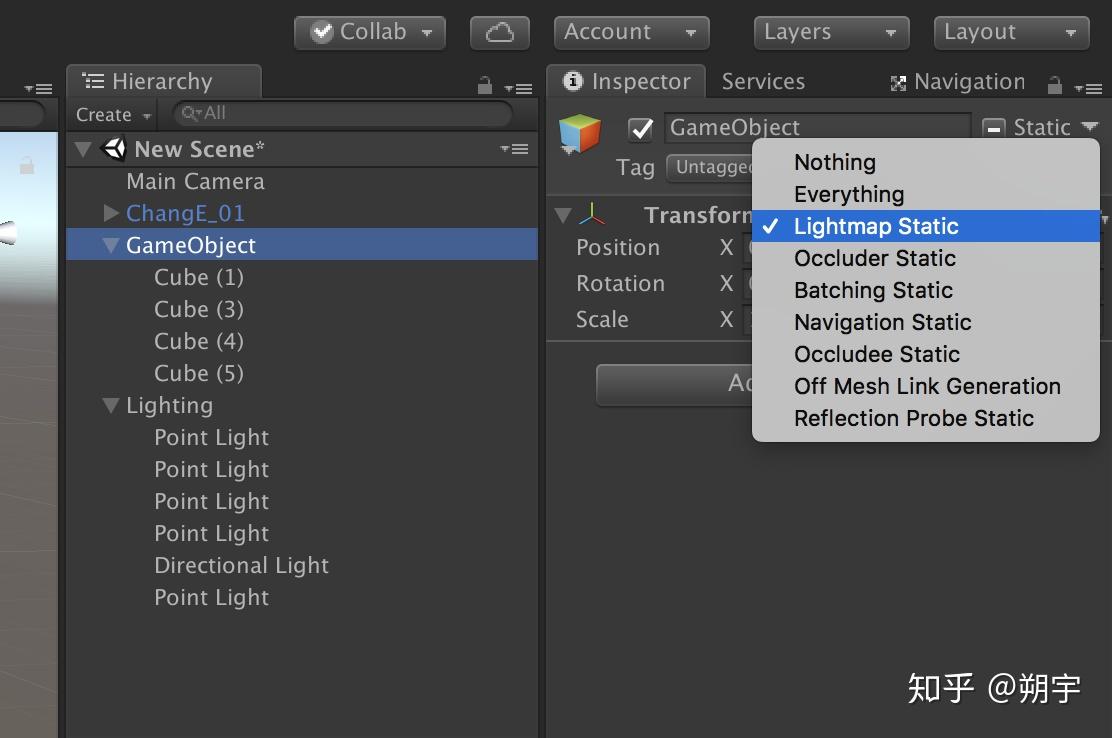The image size is (1112, 738).
Task: Open the Layers dropdown
Action: tap(831, 33)
